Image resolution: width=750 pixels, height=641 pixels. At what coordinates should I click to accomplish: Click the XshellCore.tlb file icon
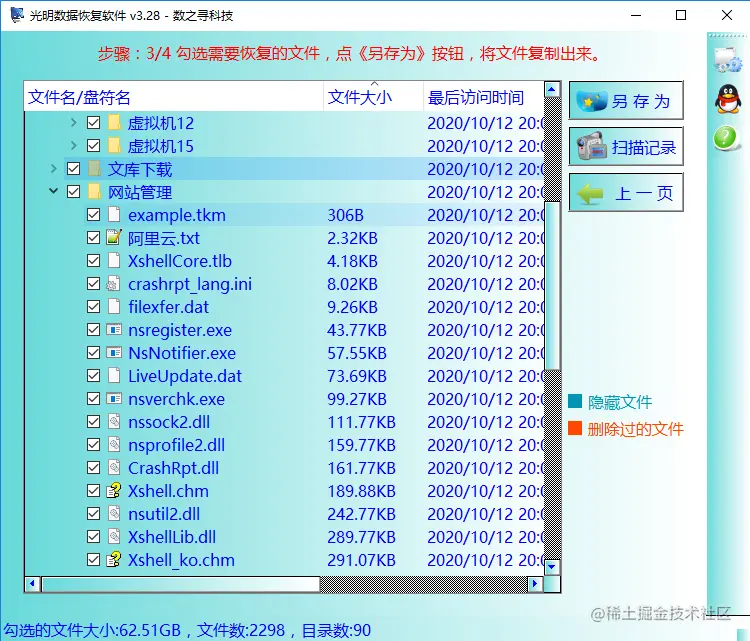coord(114,260)
